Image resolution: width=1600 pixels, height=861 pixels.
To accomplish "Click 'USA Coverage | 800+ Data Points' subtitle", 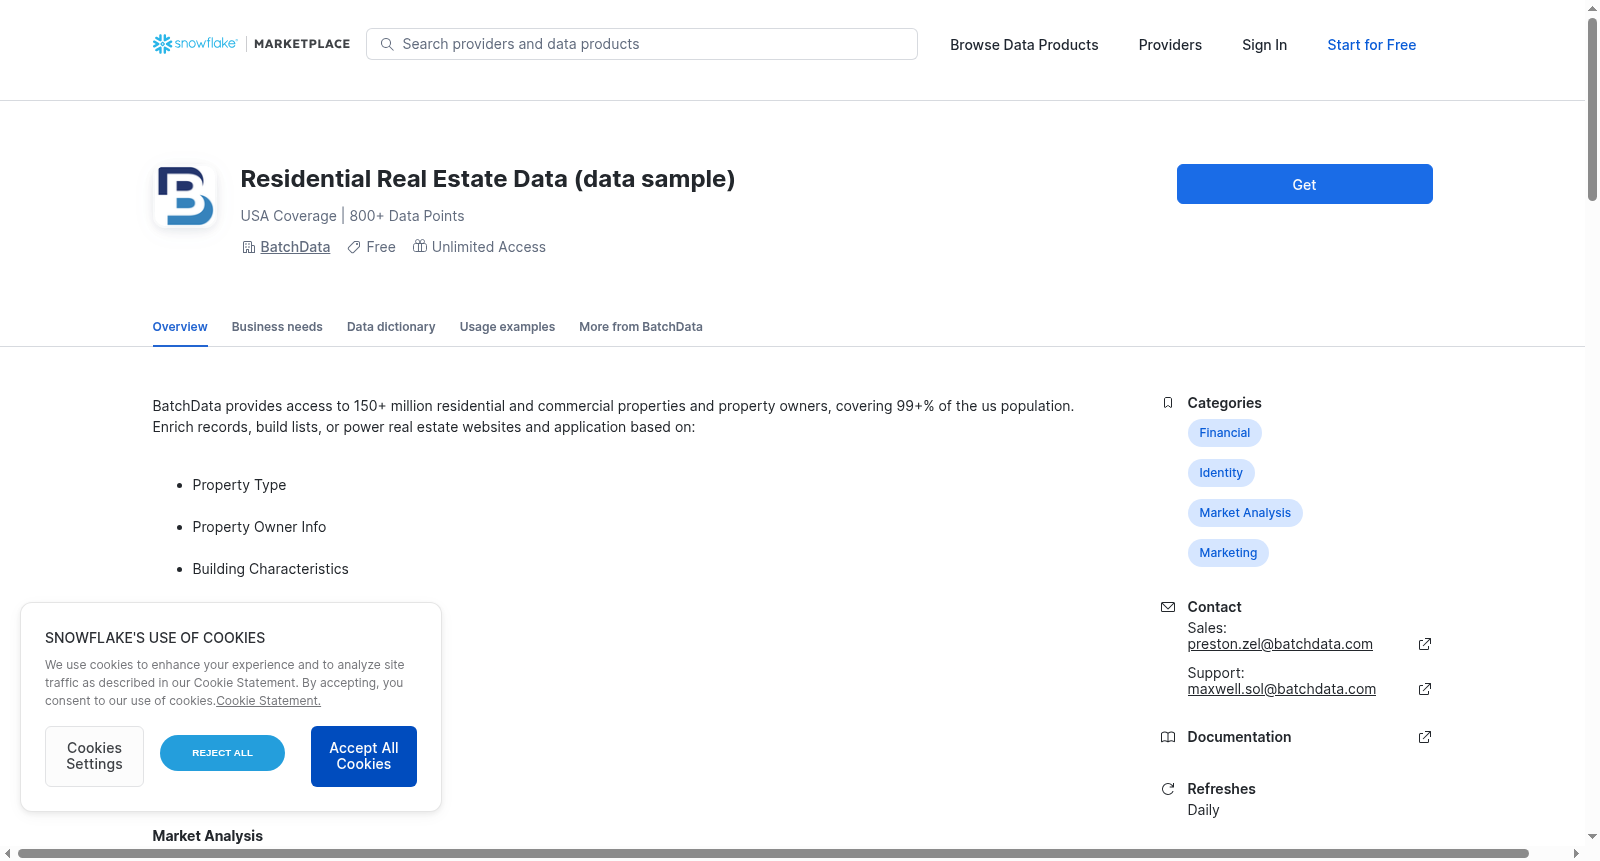I will (352, 216).
